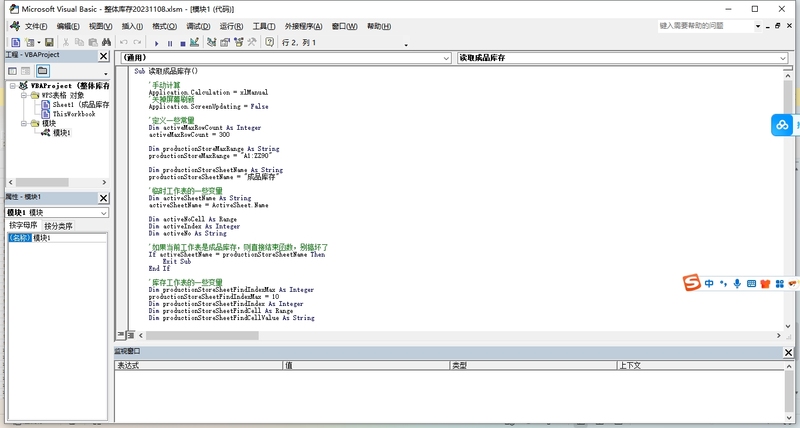
Task: Switch to Full Module View button
Action: [131, 335]
